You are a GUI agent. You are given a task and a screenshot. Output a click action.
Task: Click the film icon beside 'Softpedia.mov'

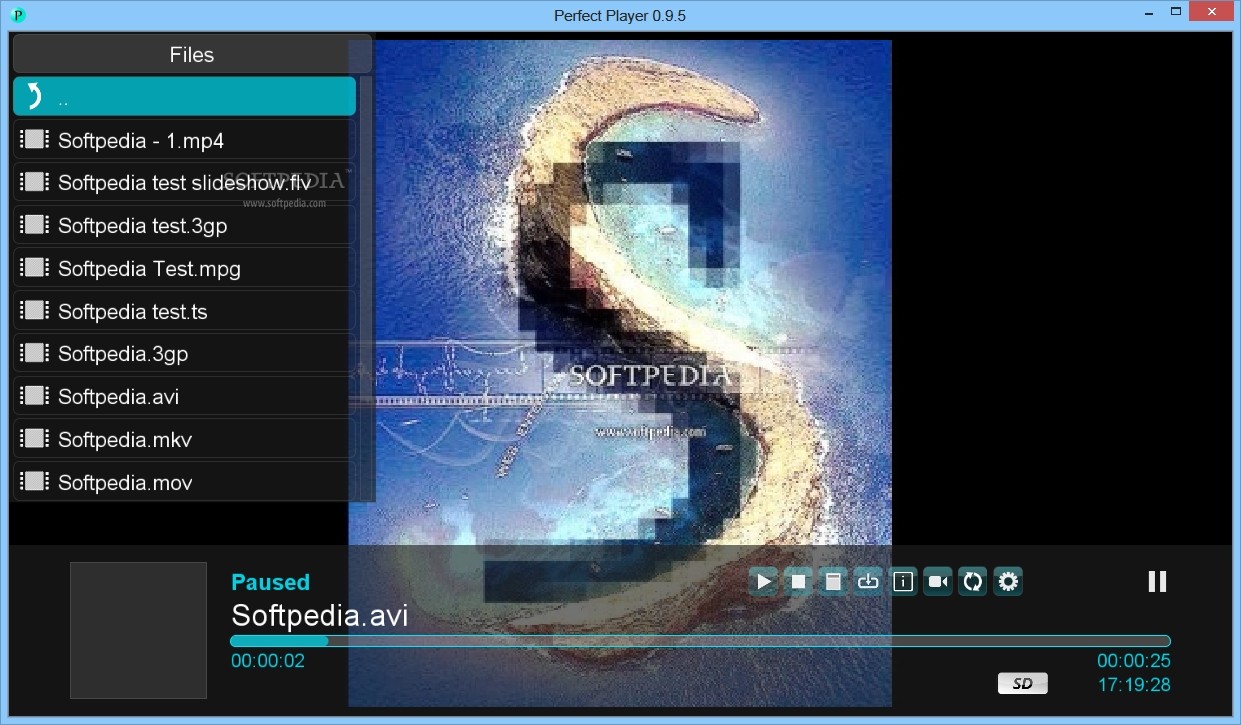[35, 482]
